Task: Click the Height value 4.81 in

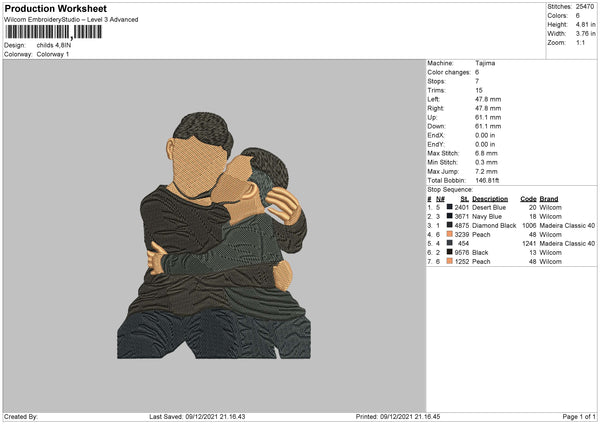Action: click(585, 24)
